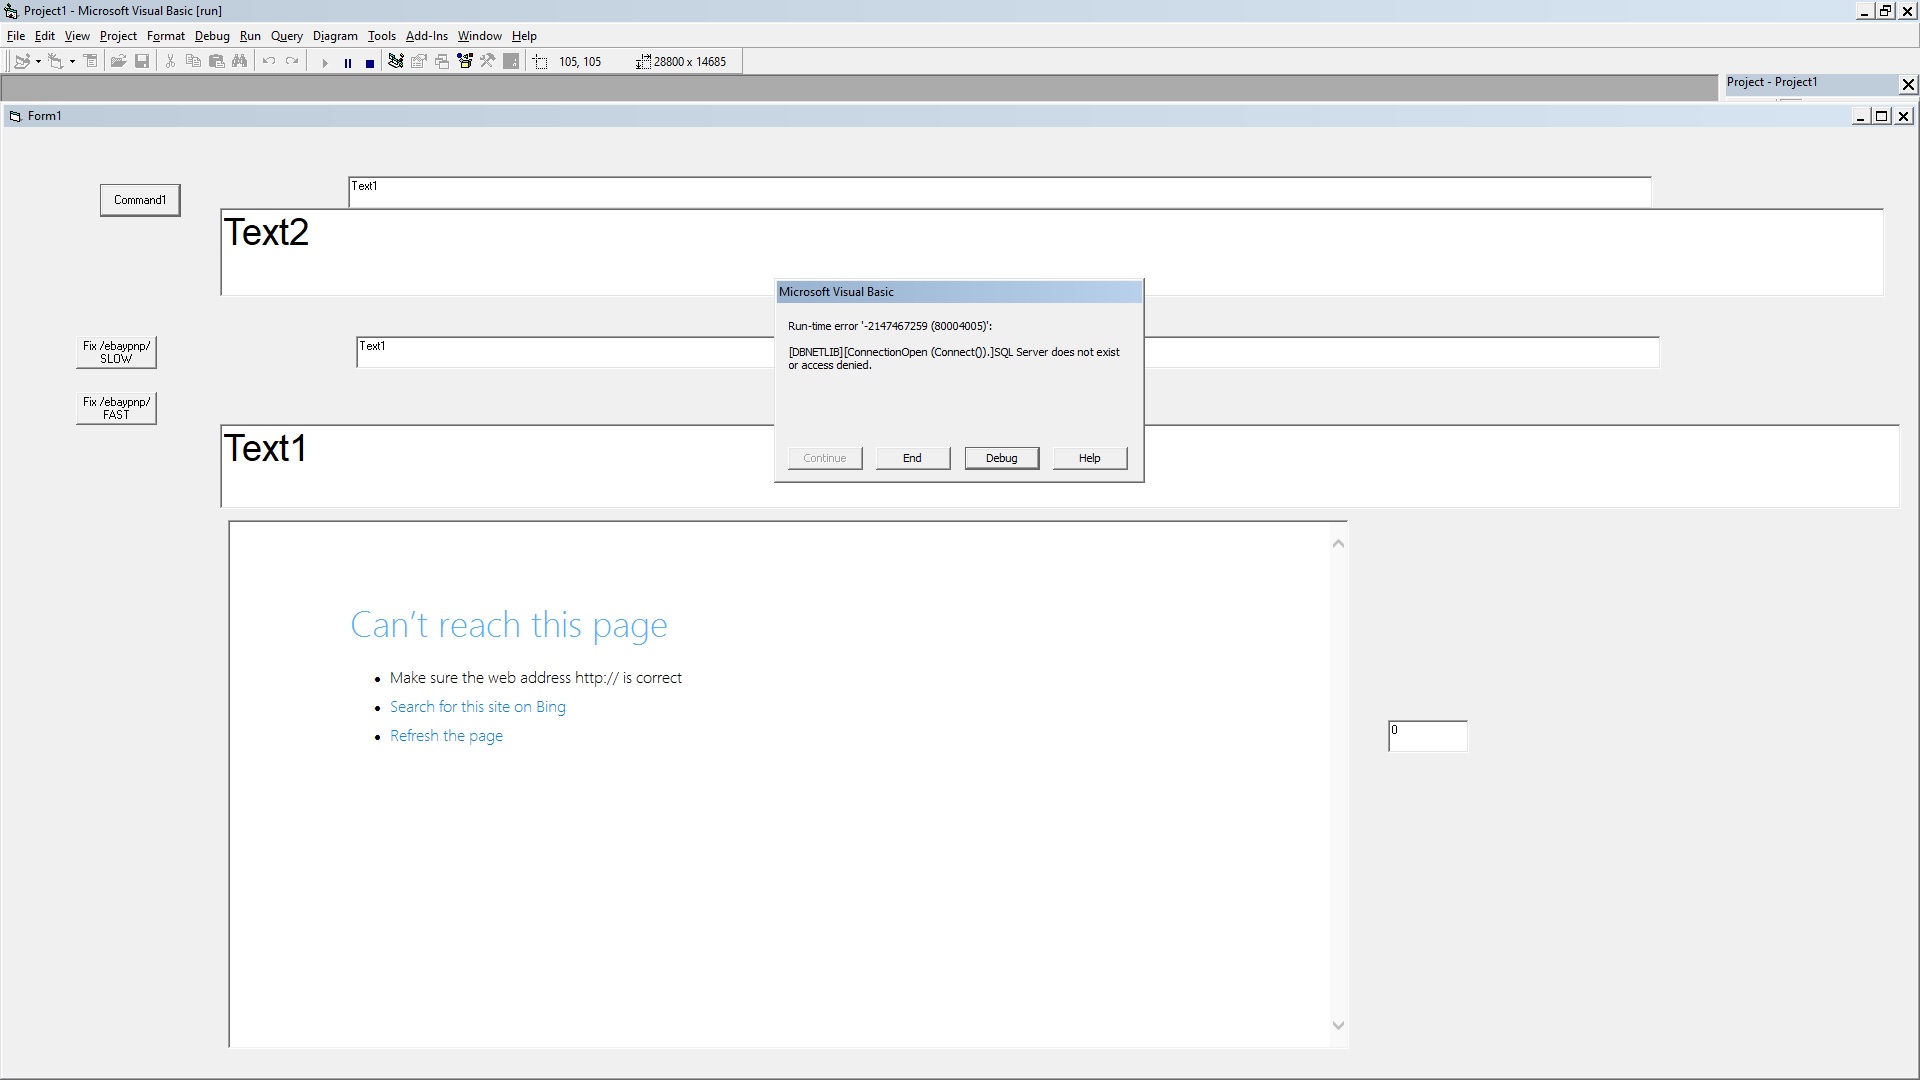Click the Start (run) play icon
The width and height of the screenshot is (1920, 1080).
[x=324, y=62]
